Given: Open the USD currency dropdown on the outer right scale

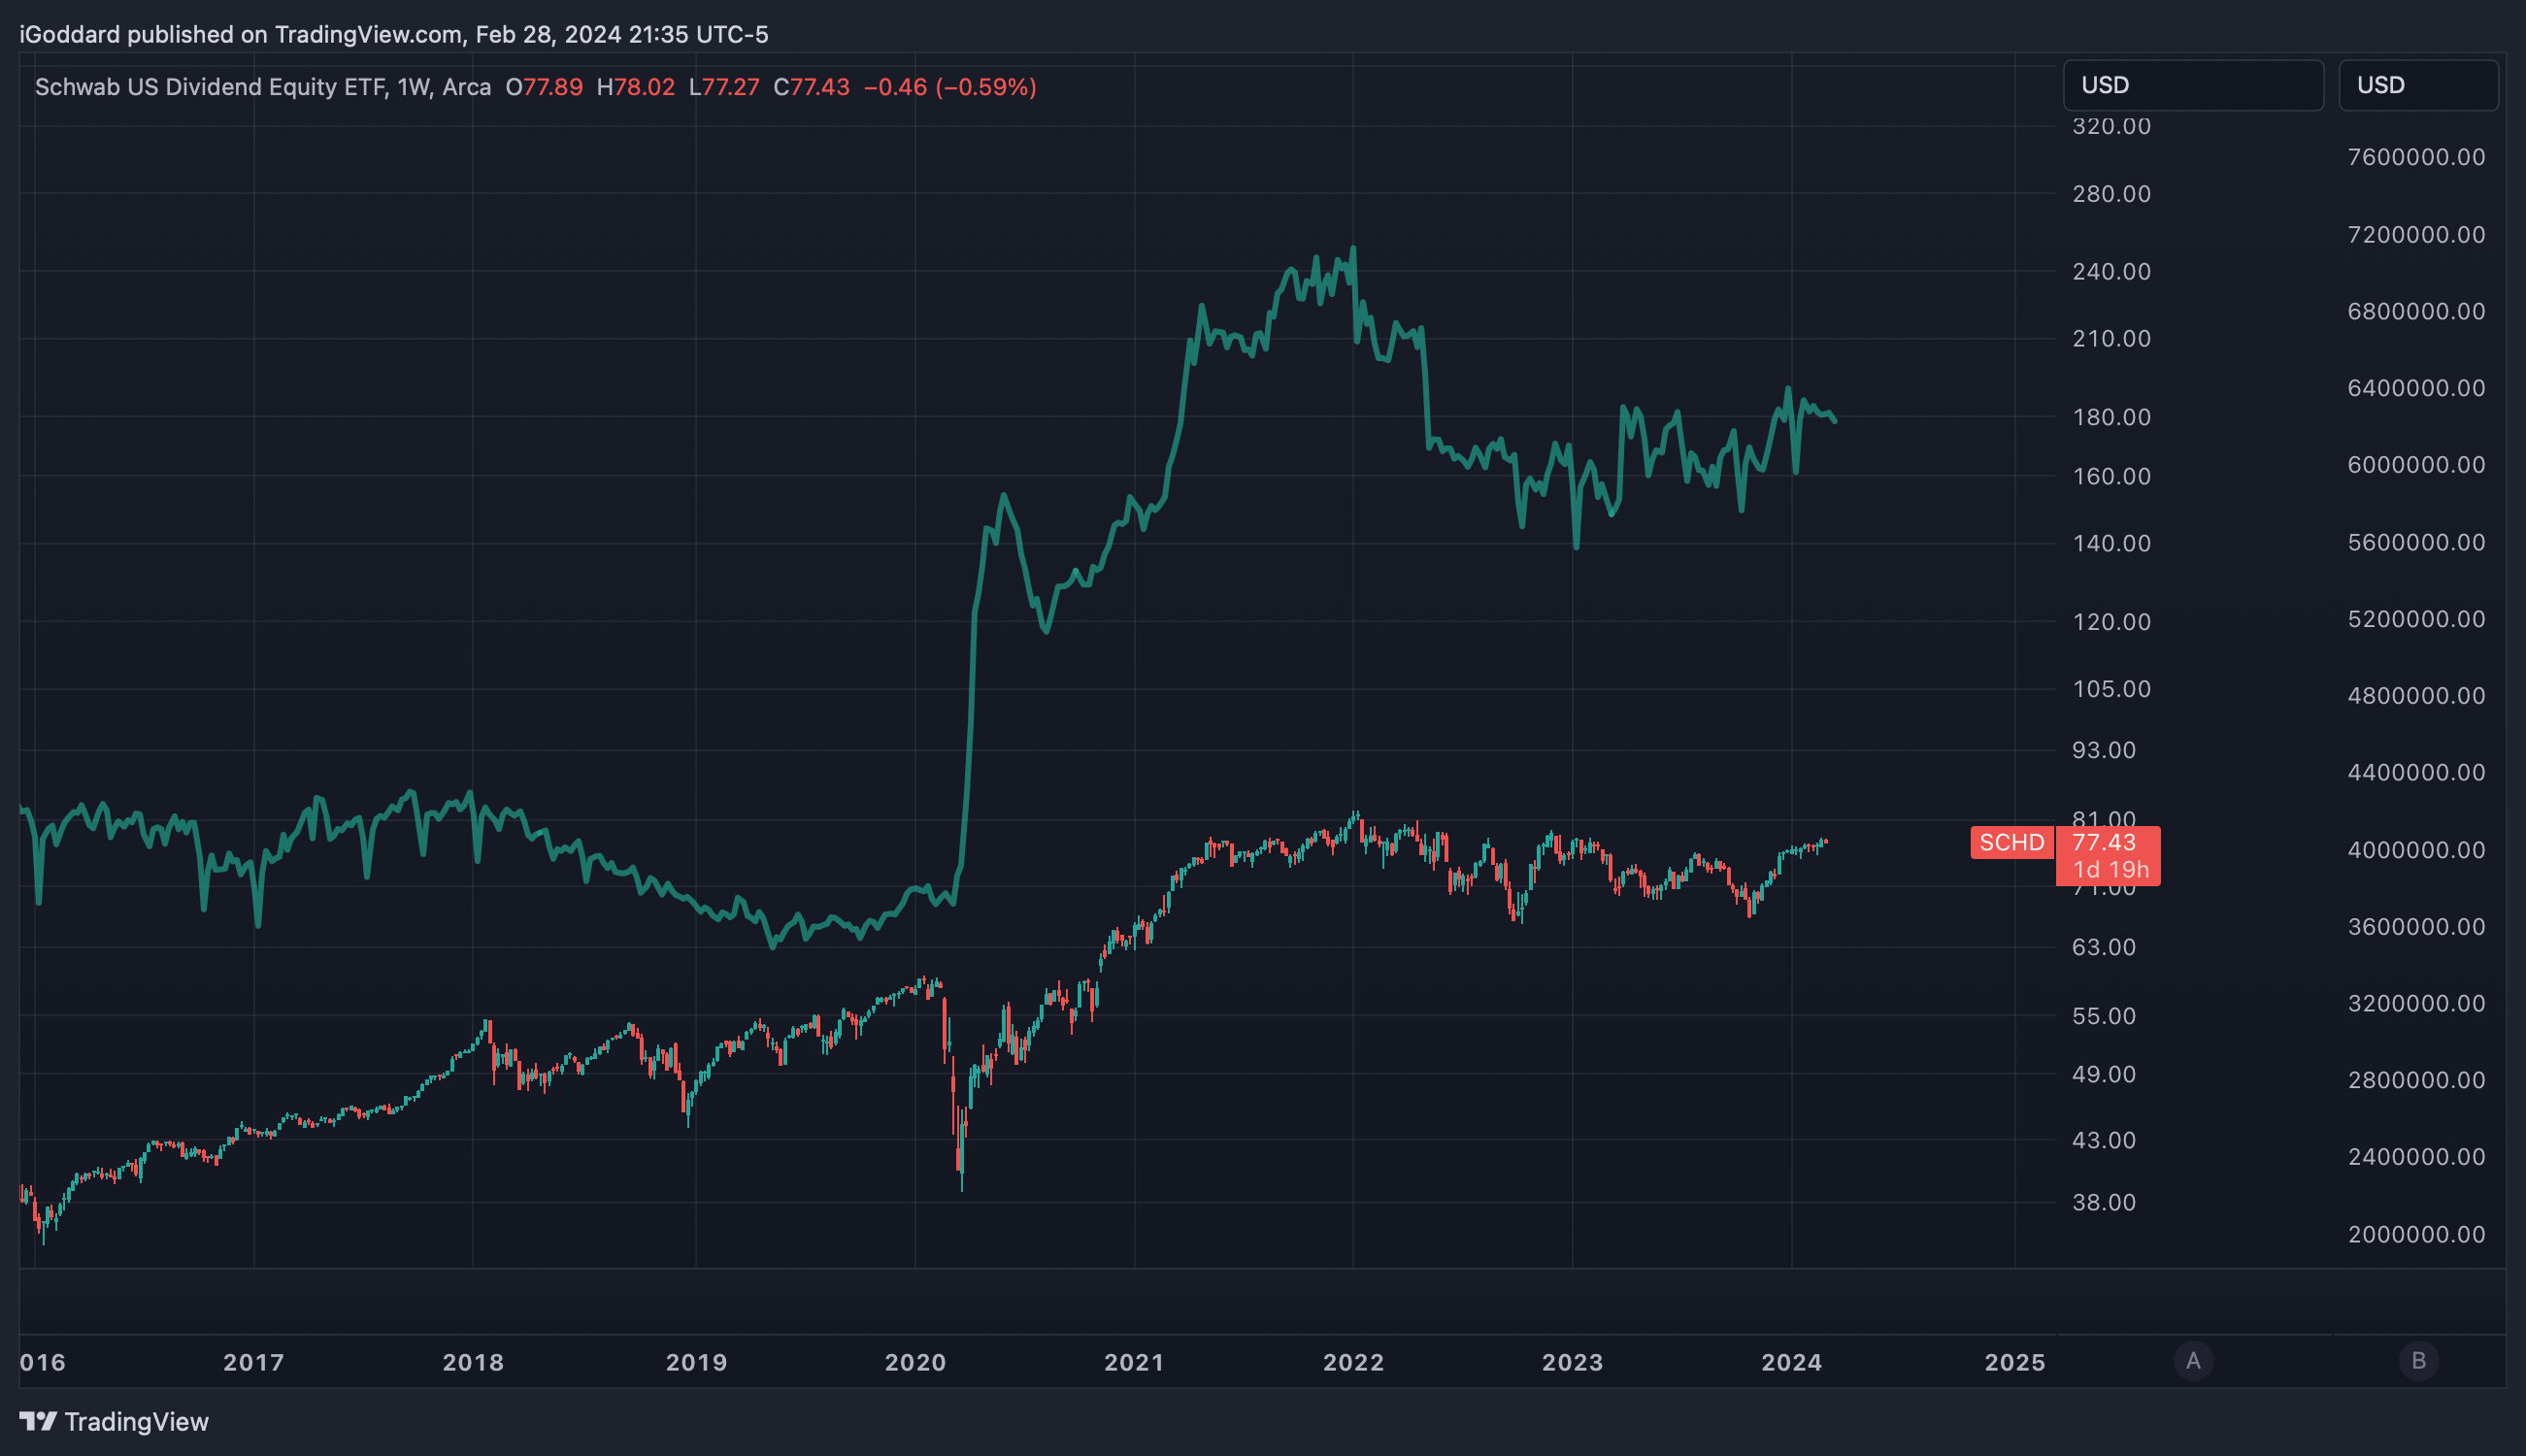Looking at the screenshot, I should click(x=2418, y=85).
